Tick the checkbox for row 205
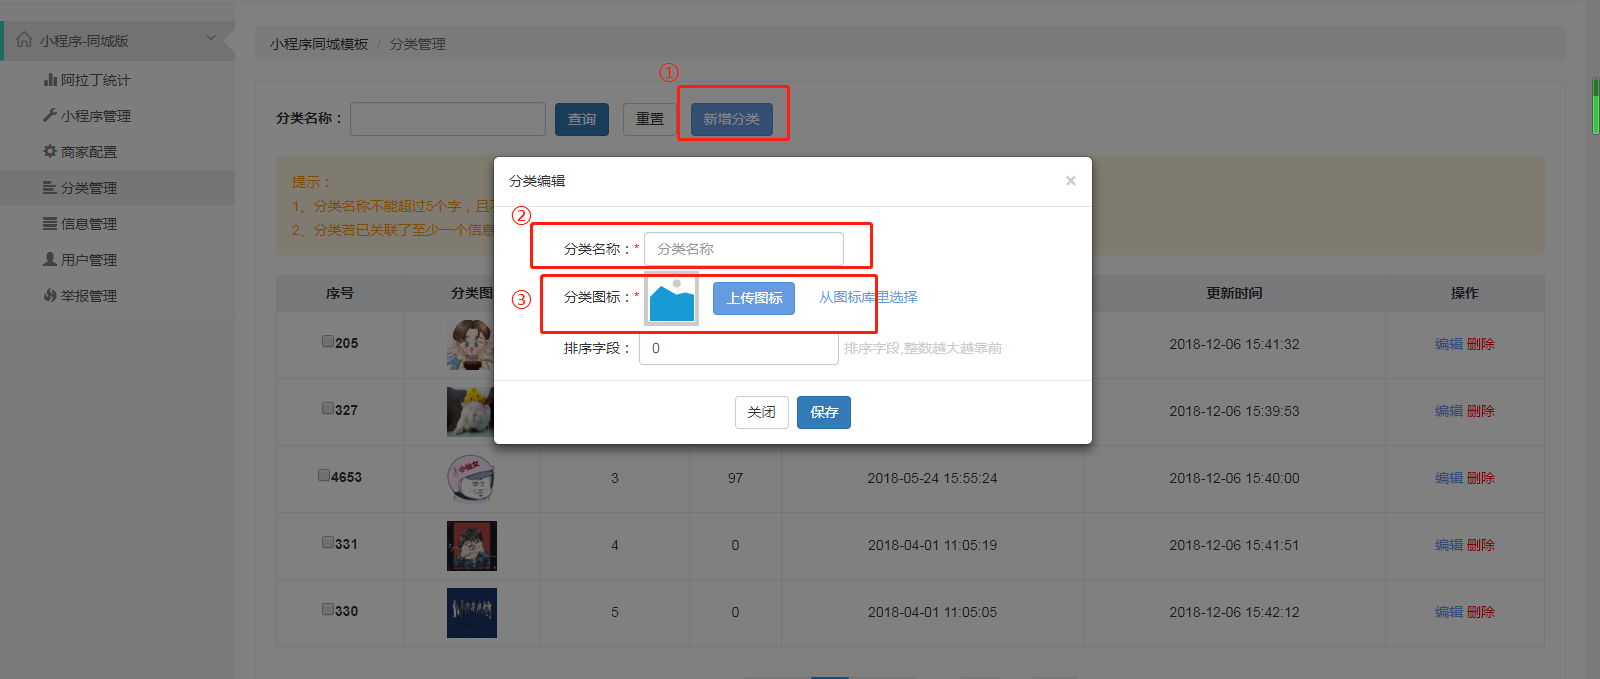The image size is (1600, 679). point(328,342)
